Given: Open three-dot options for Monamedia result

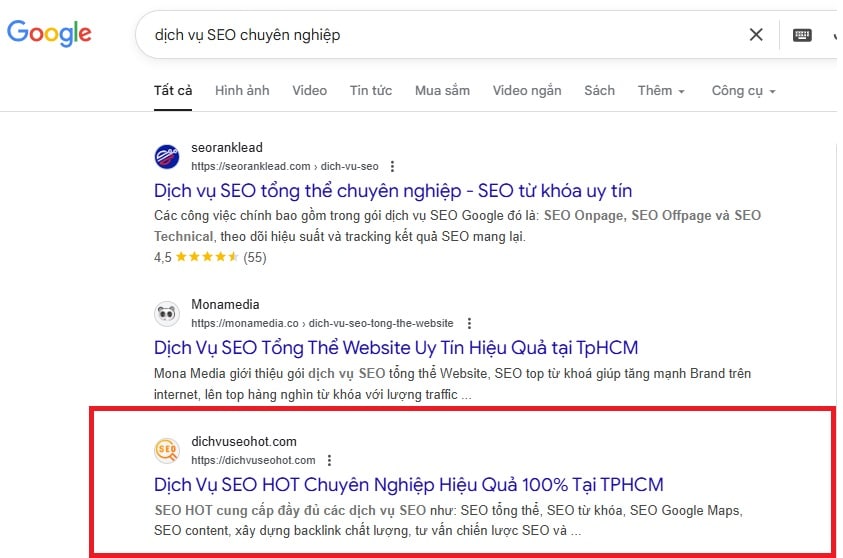Looking at the screenshot, I should click(469, 323).
